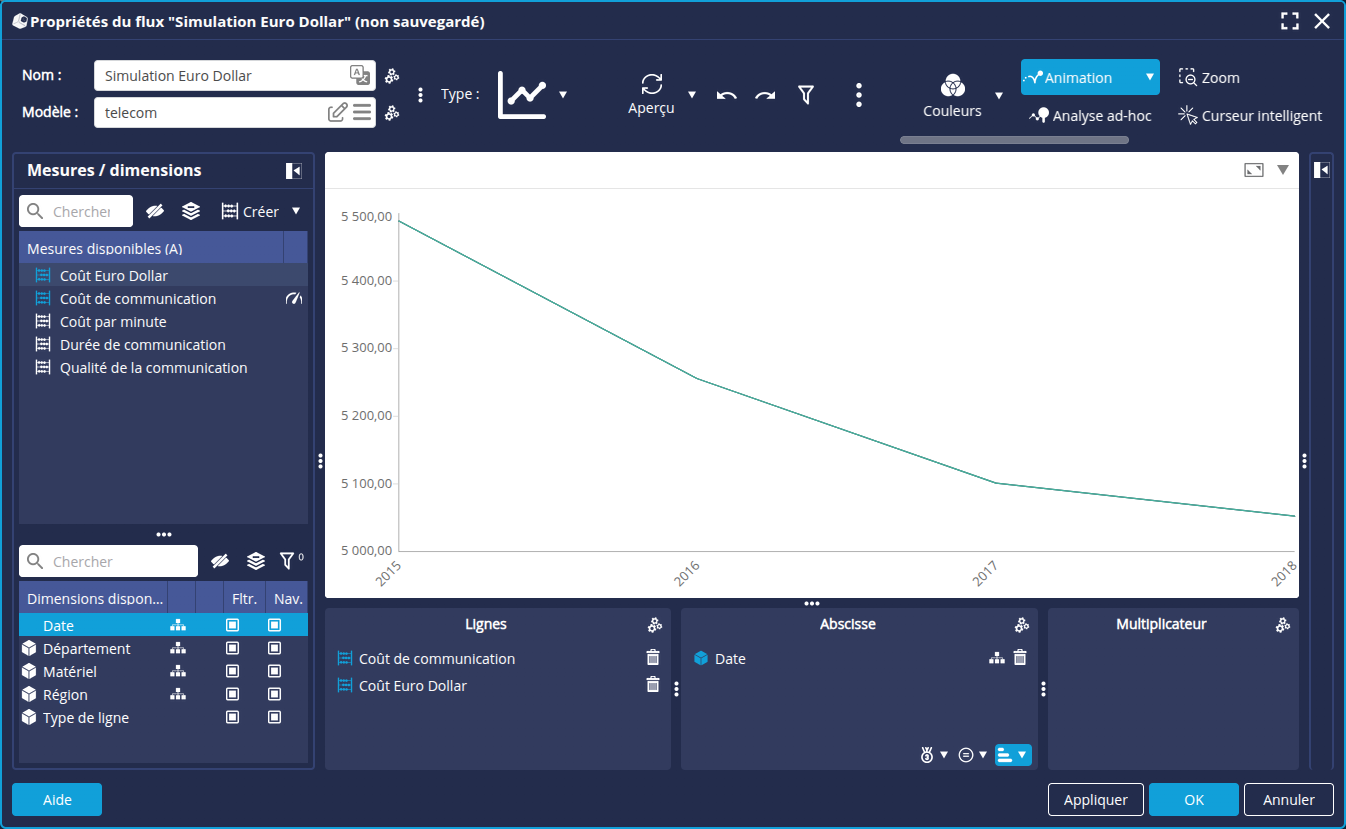The height and width of the screenshot is (829, 1346).
Task: Open the Créer dropdown arrow
Action: (296, 211)
